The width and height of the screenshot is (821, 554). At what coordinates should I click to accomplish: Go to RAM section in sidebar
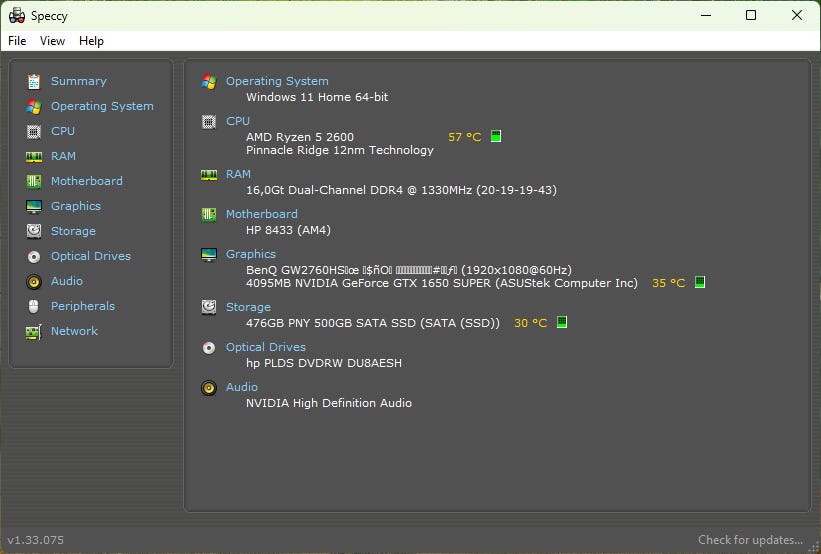point(63,157)
